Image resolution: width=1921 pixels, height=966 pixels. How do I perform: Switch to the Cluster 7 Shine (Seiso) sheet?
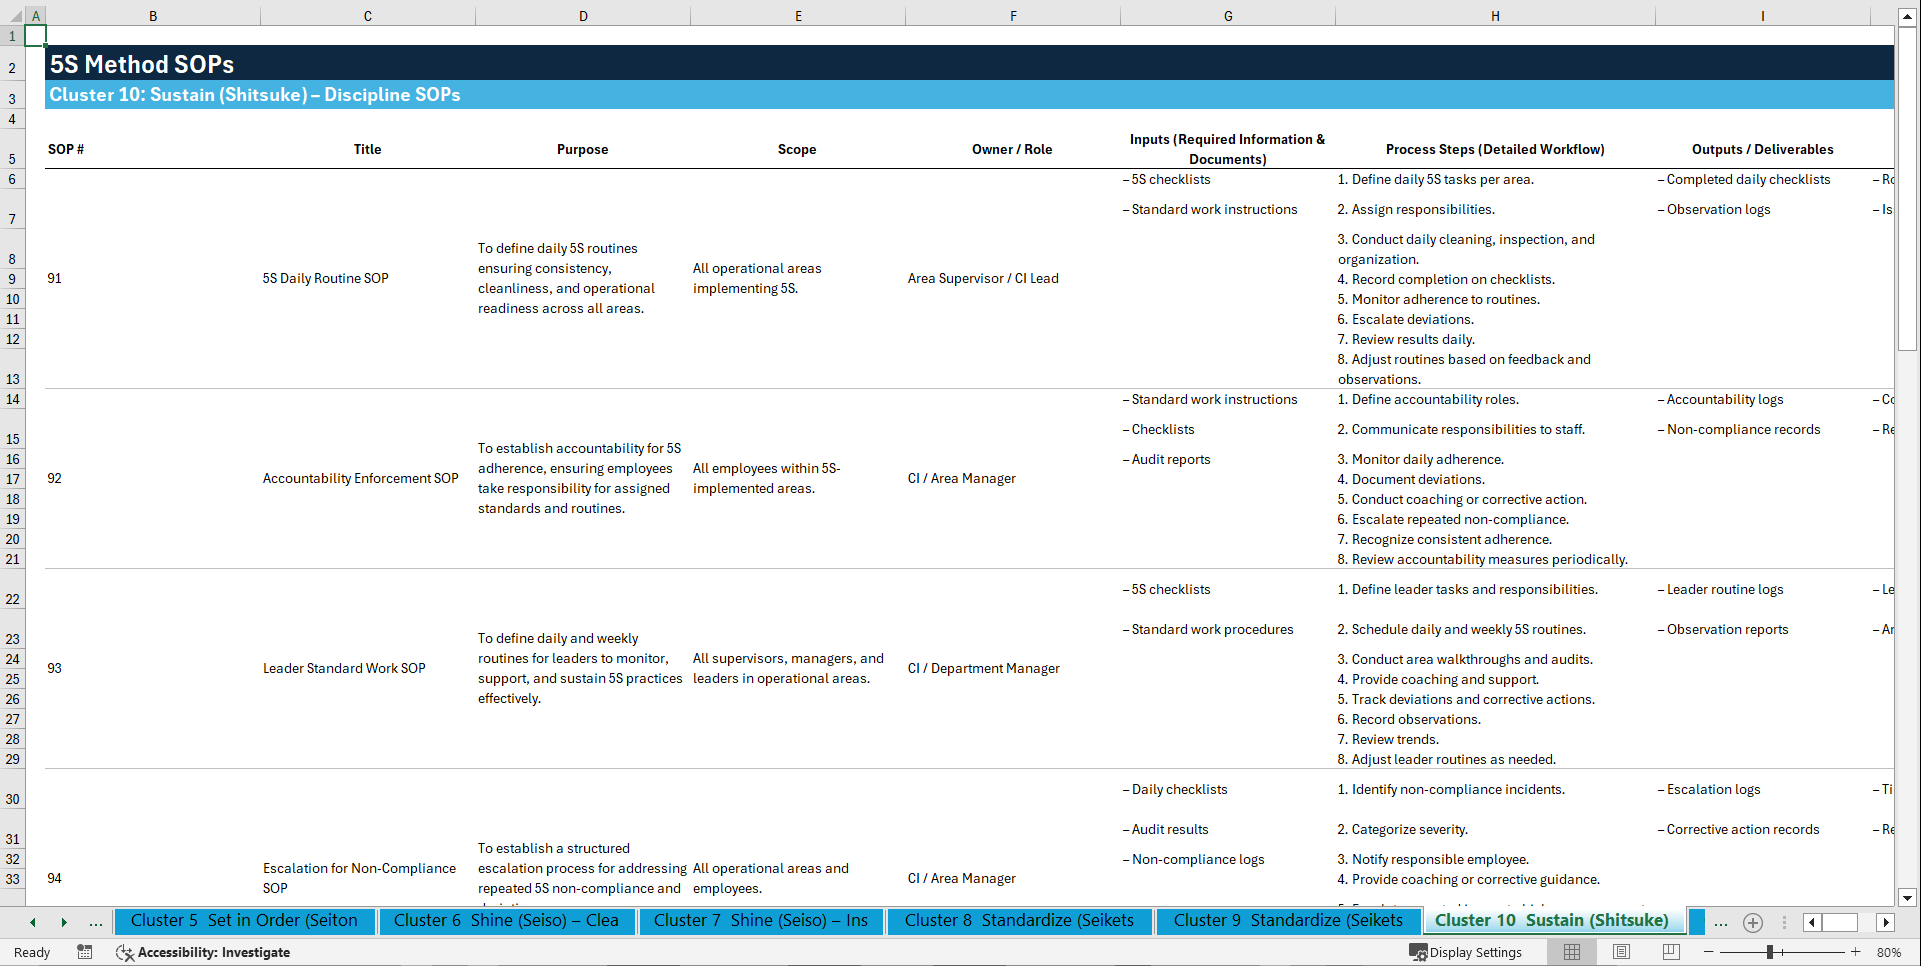pos(761,920)
